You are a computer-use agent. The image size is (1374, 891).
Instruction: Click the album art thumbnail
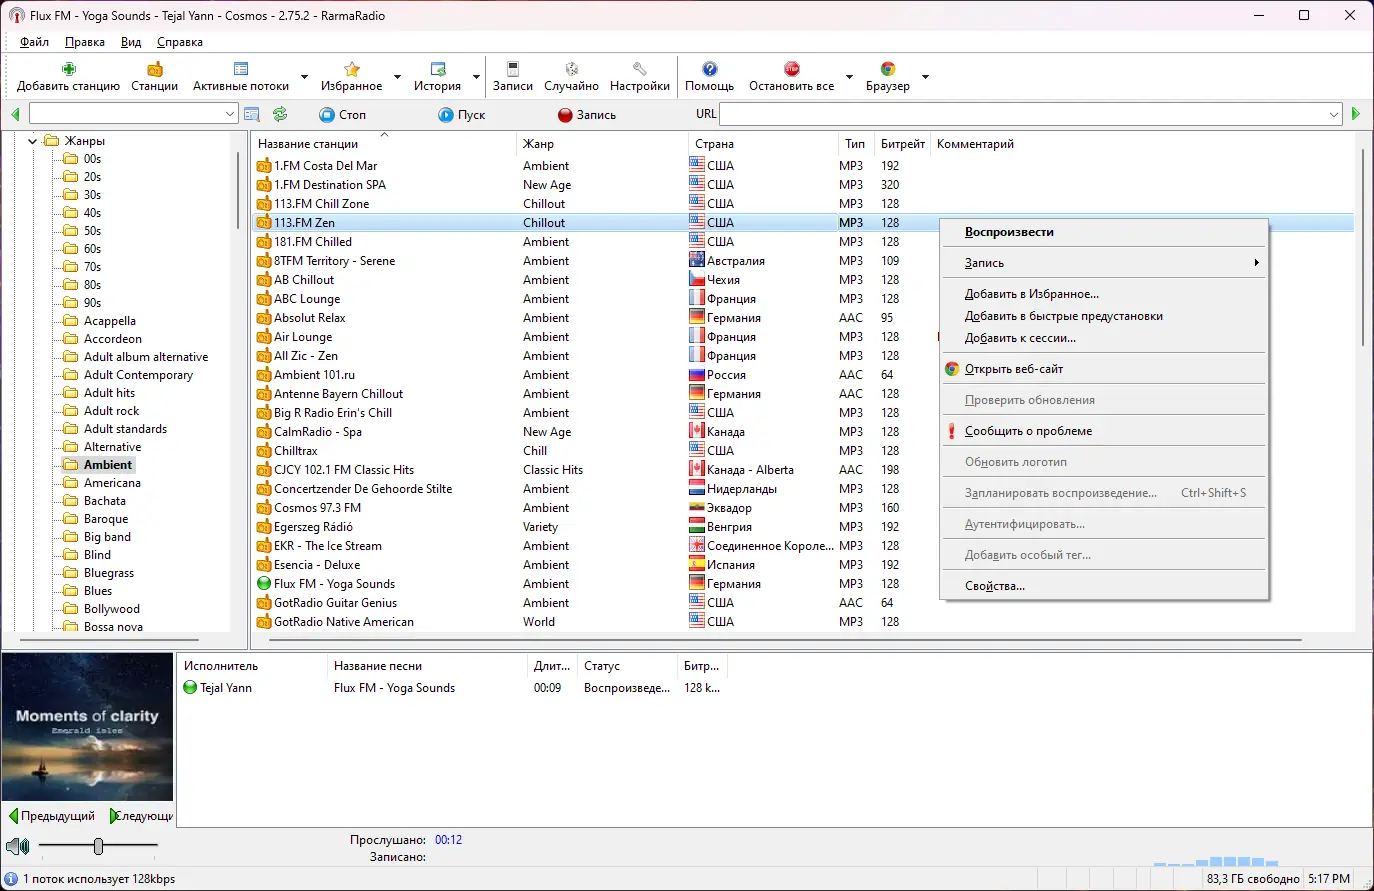point(88,728)
